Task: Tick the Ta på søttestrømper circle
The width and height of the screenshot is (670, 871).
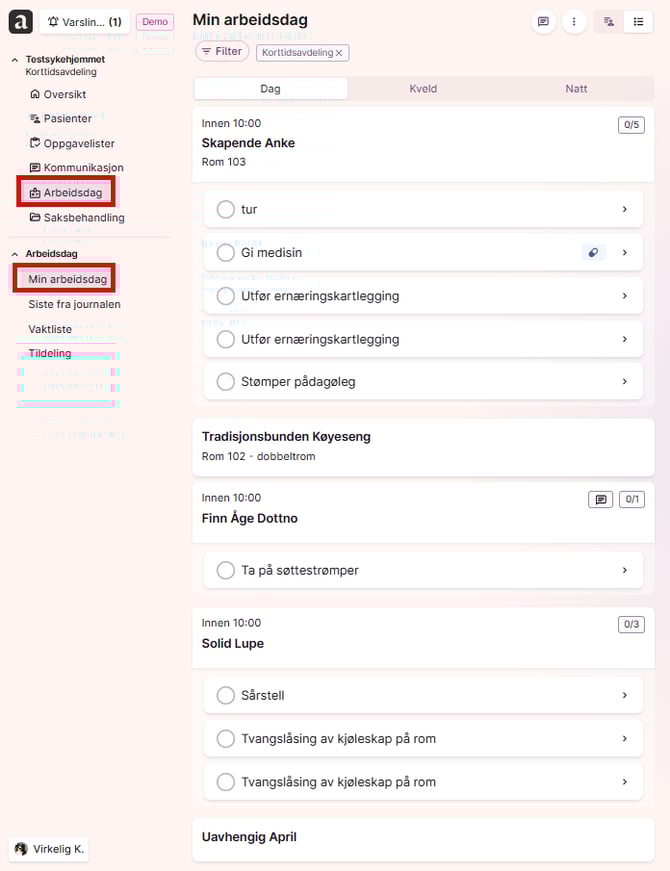Action: pyautogui.click(x=225, y=570)
